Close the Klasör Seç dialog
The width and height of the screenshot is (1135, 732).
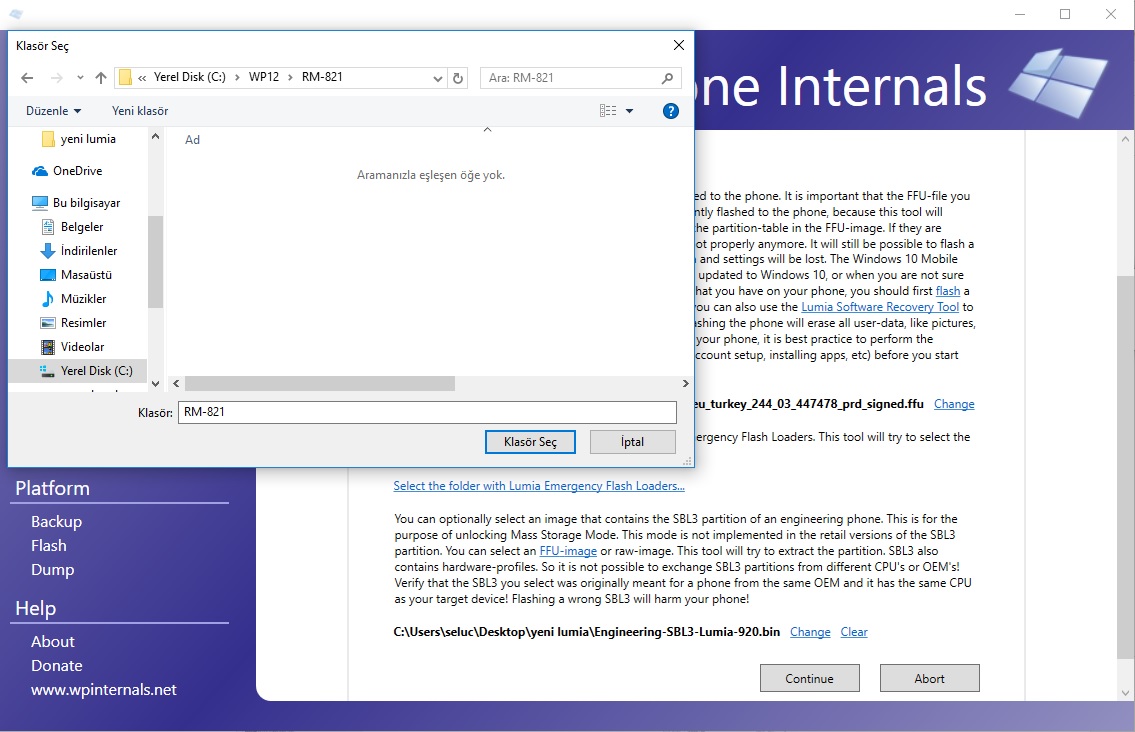click(679, 45)
